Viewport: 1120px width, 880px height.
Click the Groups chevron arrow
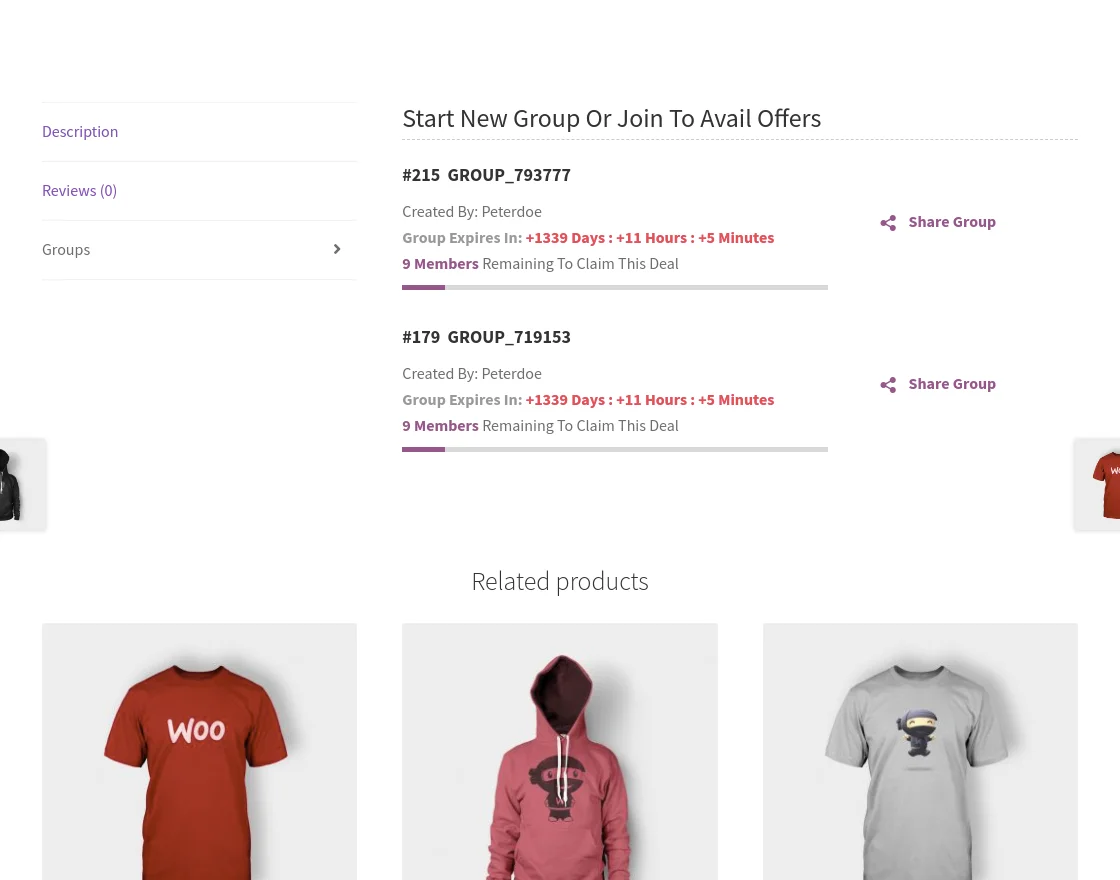click(x=337, y=249)
